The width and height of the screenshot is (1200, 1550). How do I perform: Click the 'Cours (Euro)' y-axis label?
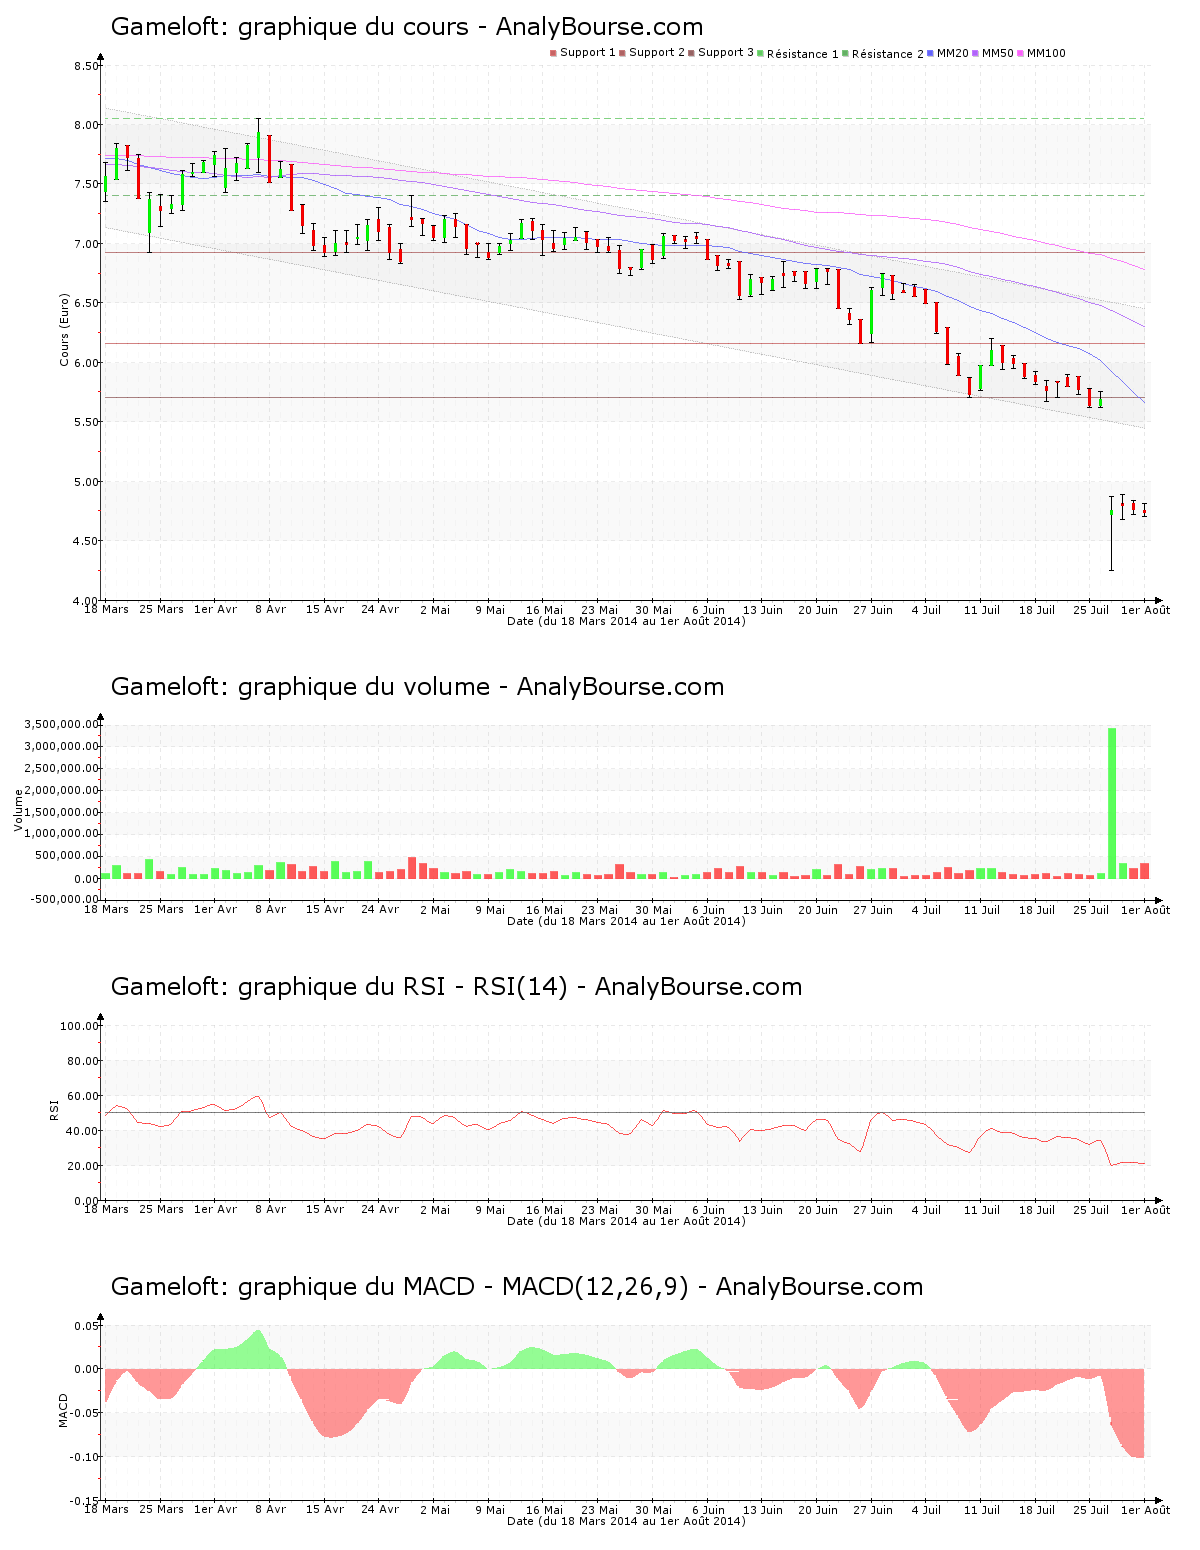point(64,329)
